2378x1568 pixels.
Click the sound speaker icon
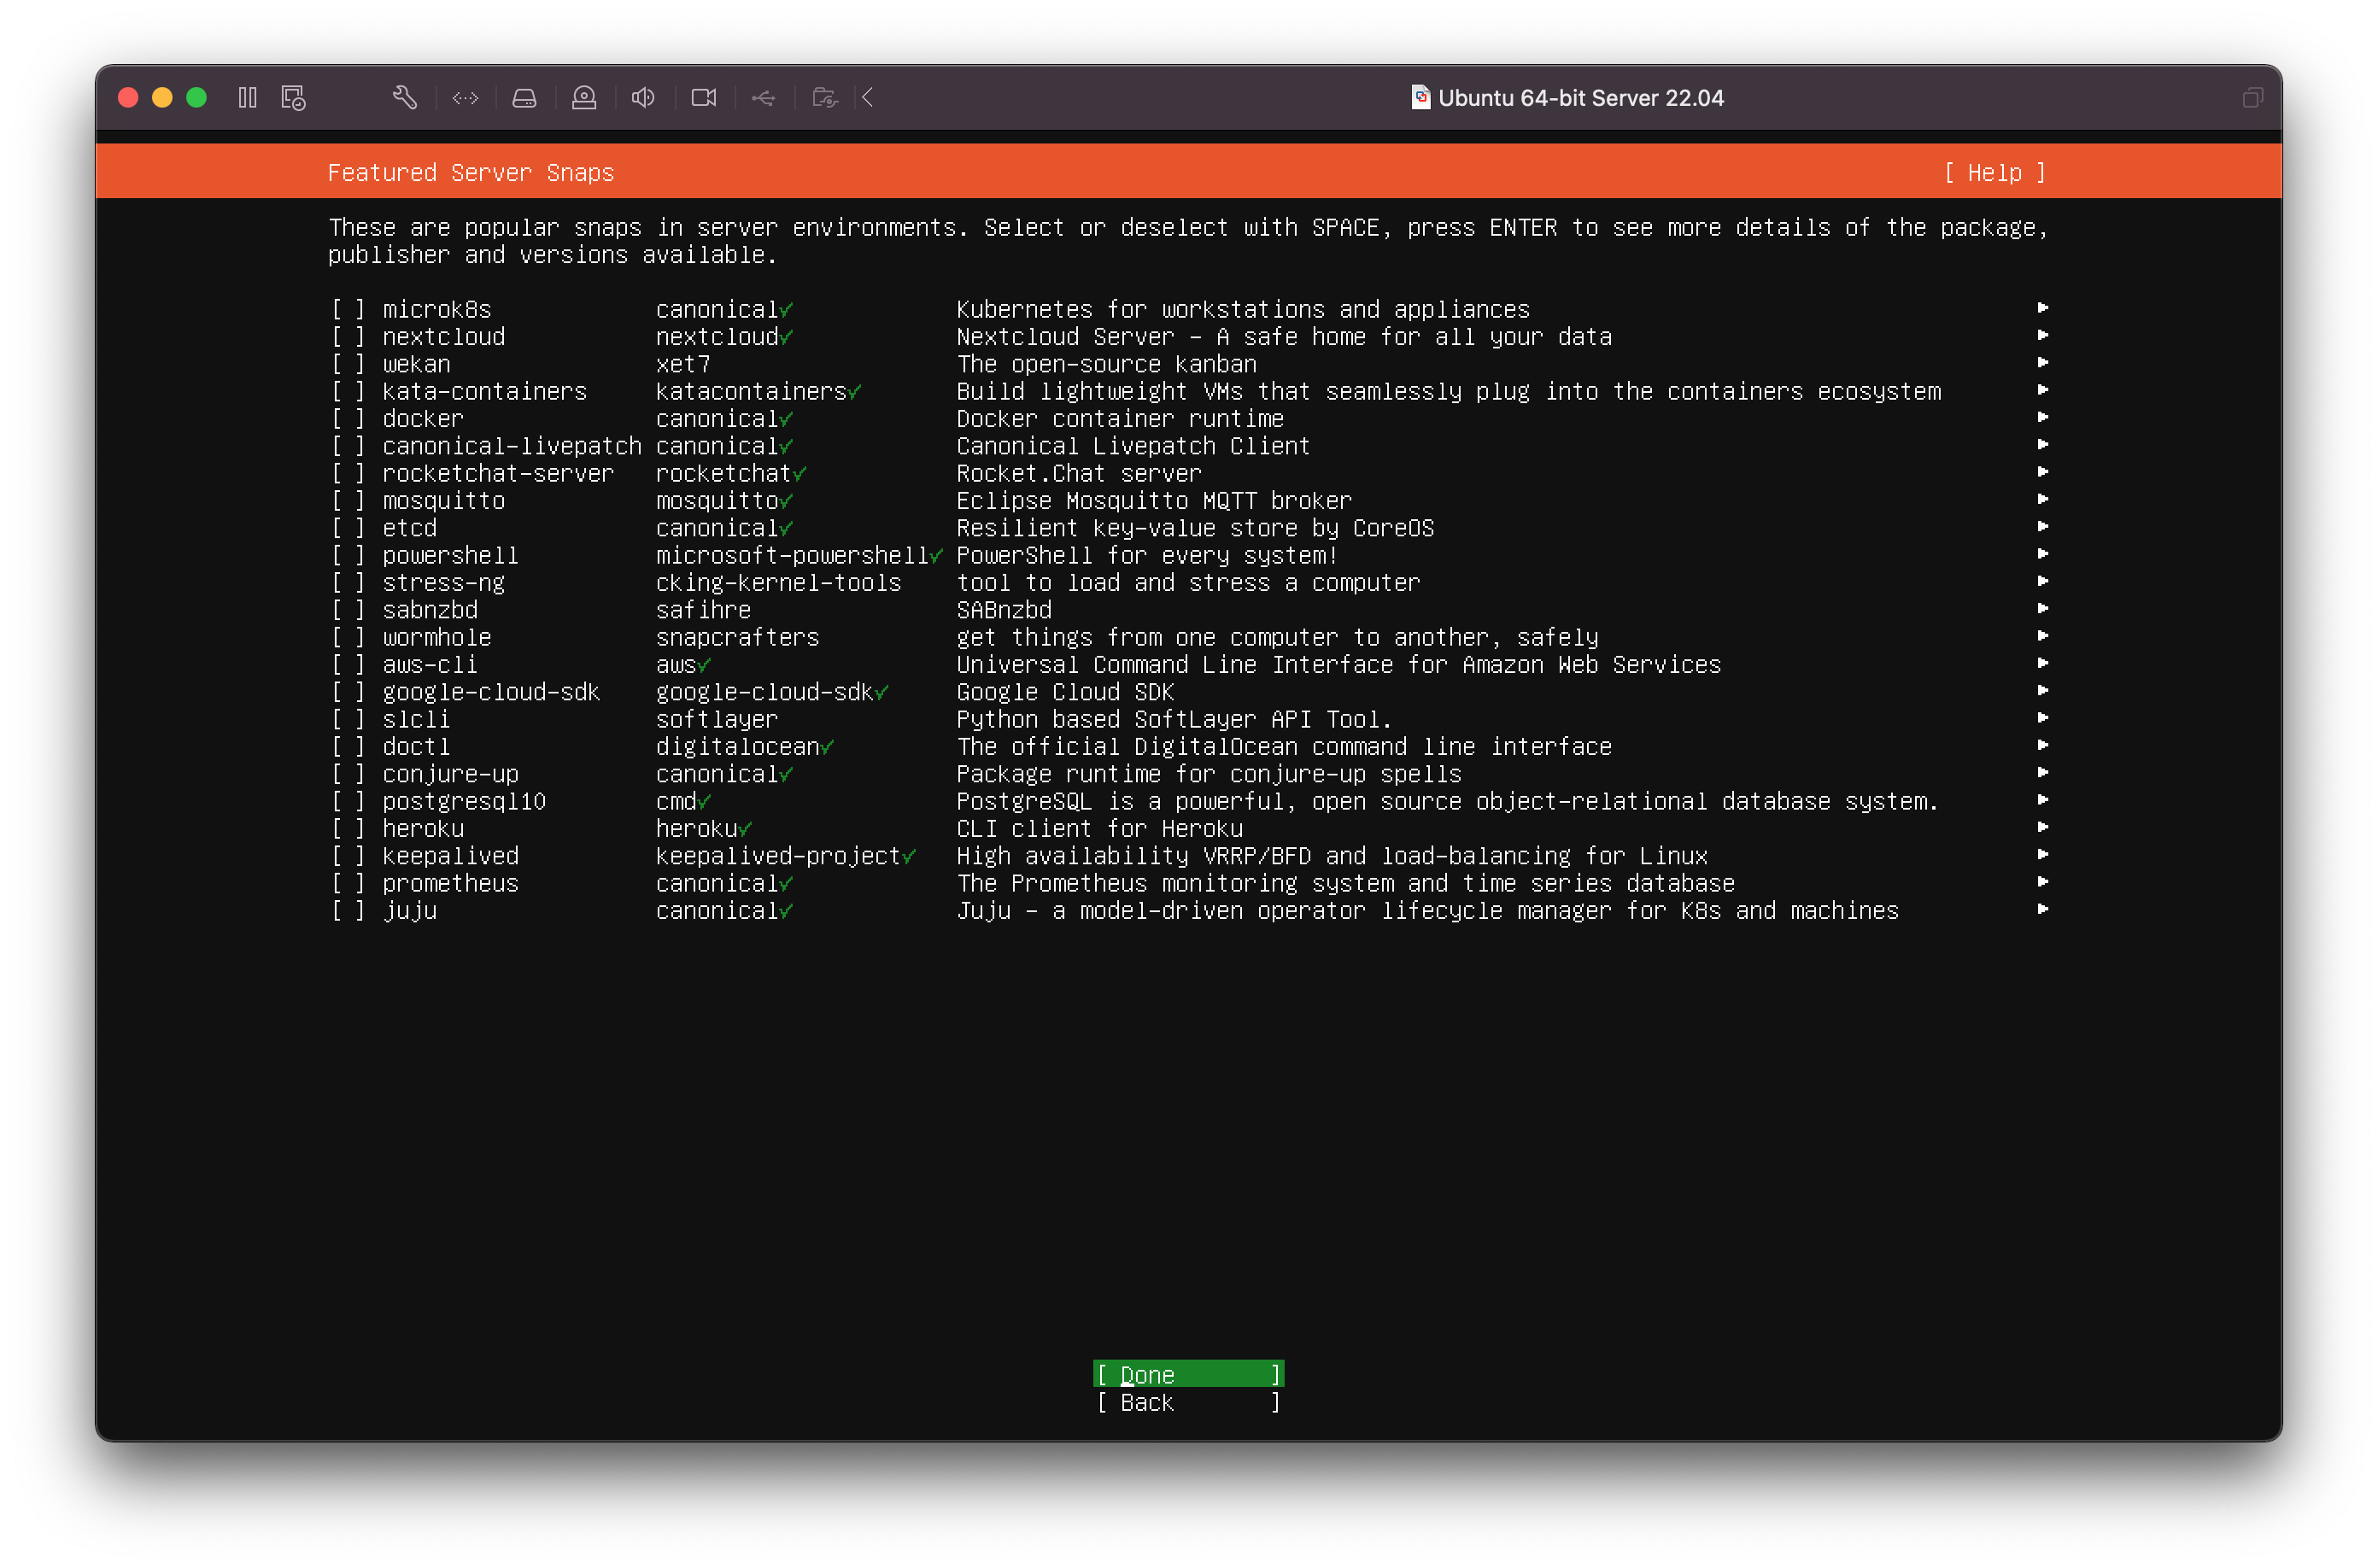pos(643,97)
